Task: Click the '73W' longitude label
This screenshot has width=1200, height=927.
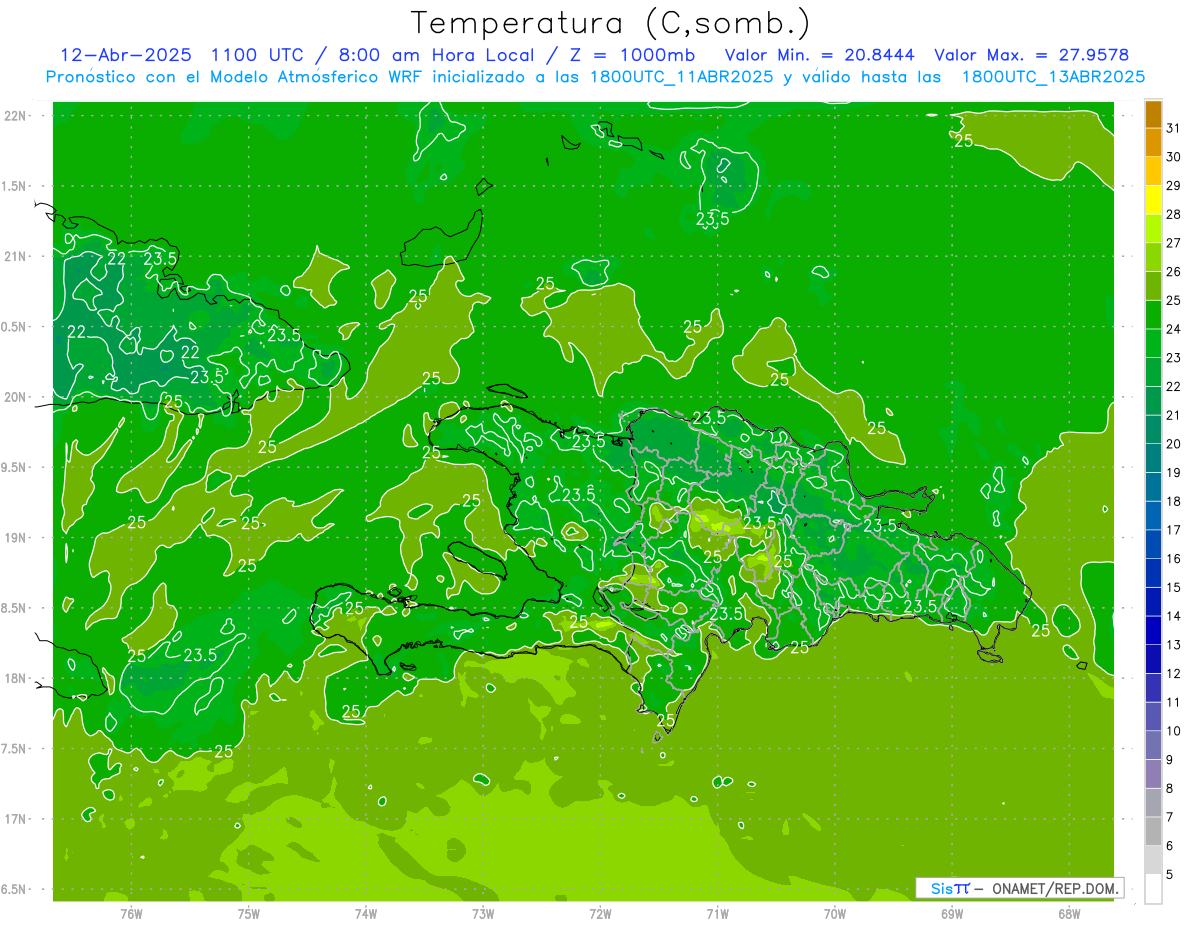Action: click(483, 913)
